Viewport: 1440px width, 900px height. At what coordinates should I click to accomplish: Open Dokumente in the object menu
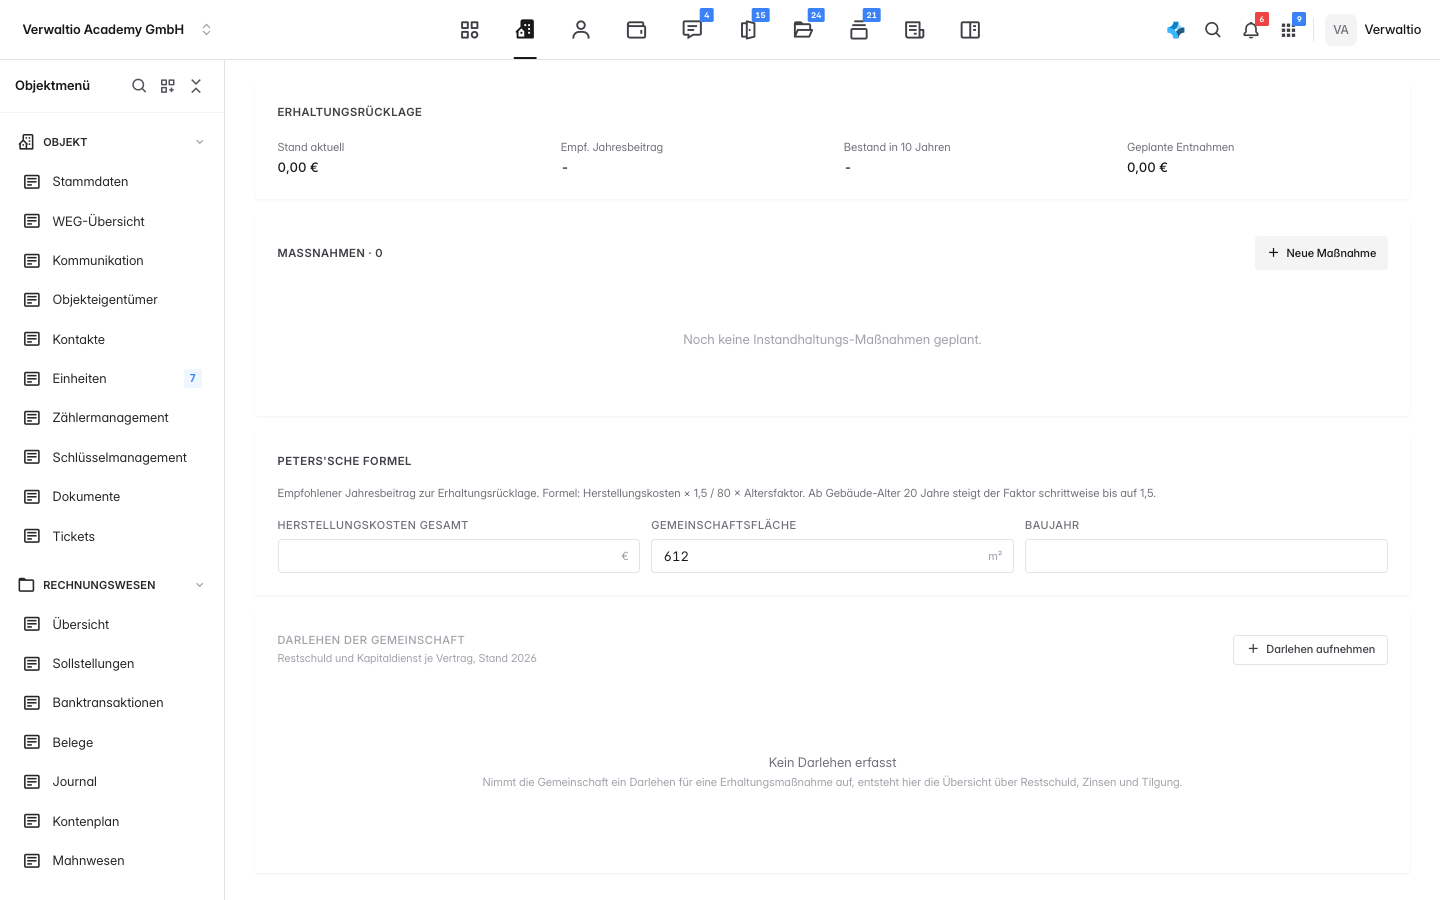pos(112,496)
